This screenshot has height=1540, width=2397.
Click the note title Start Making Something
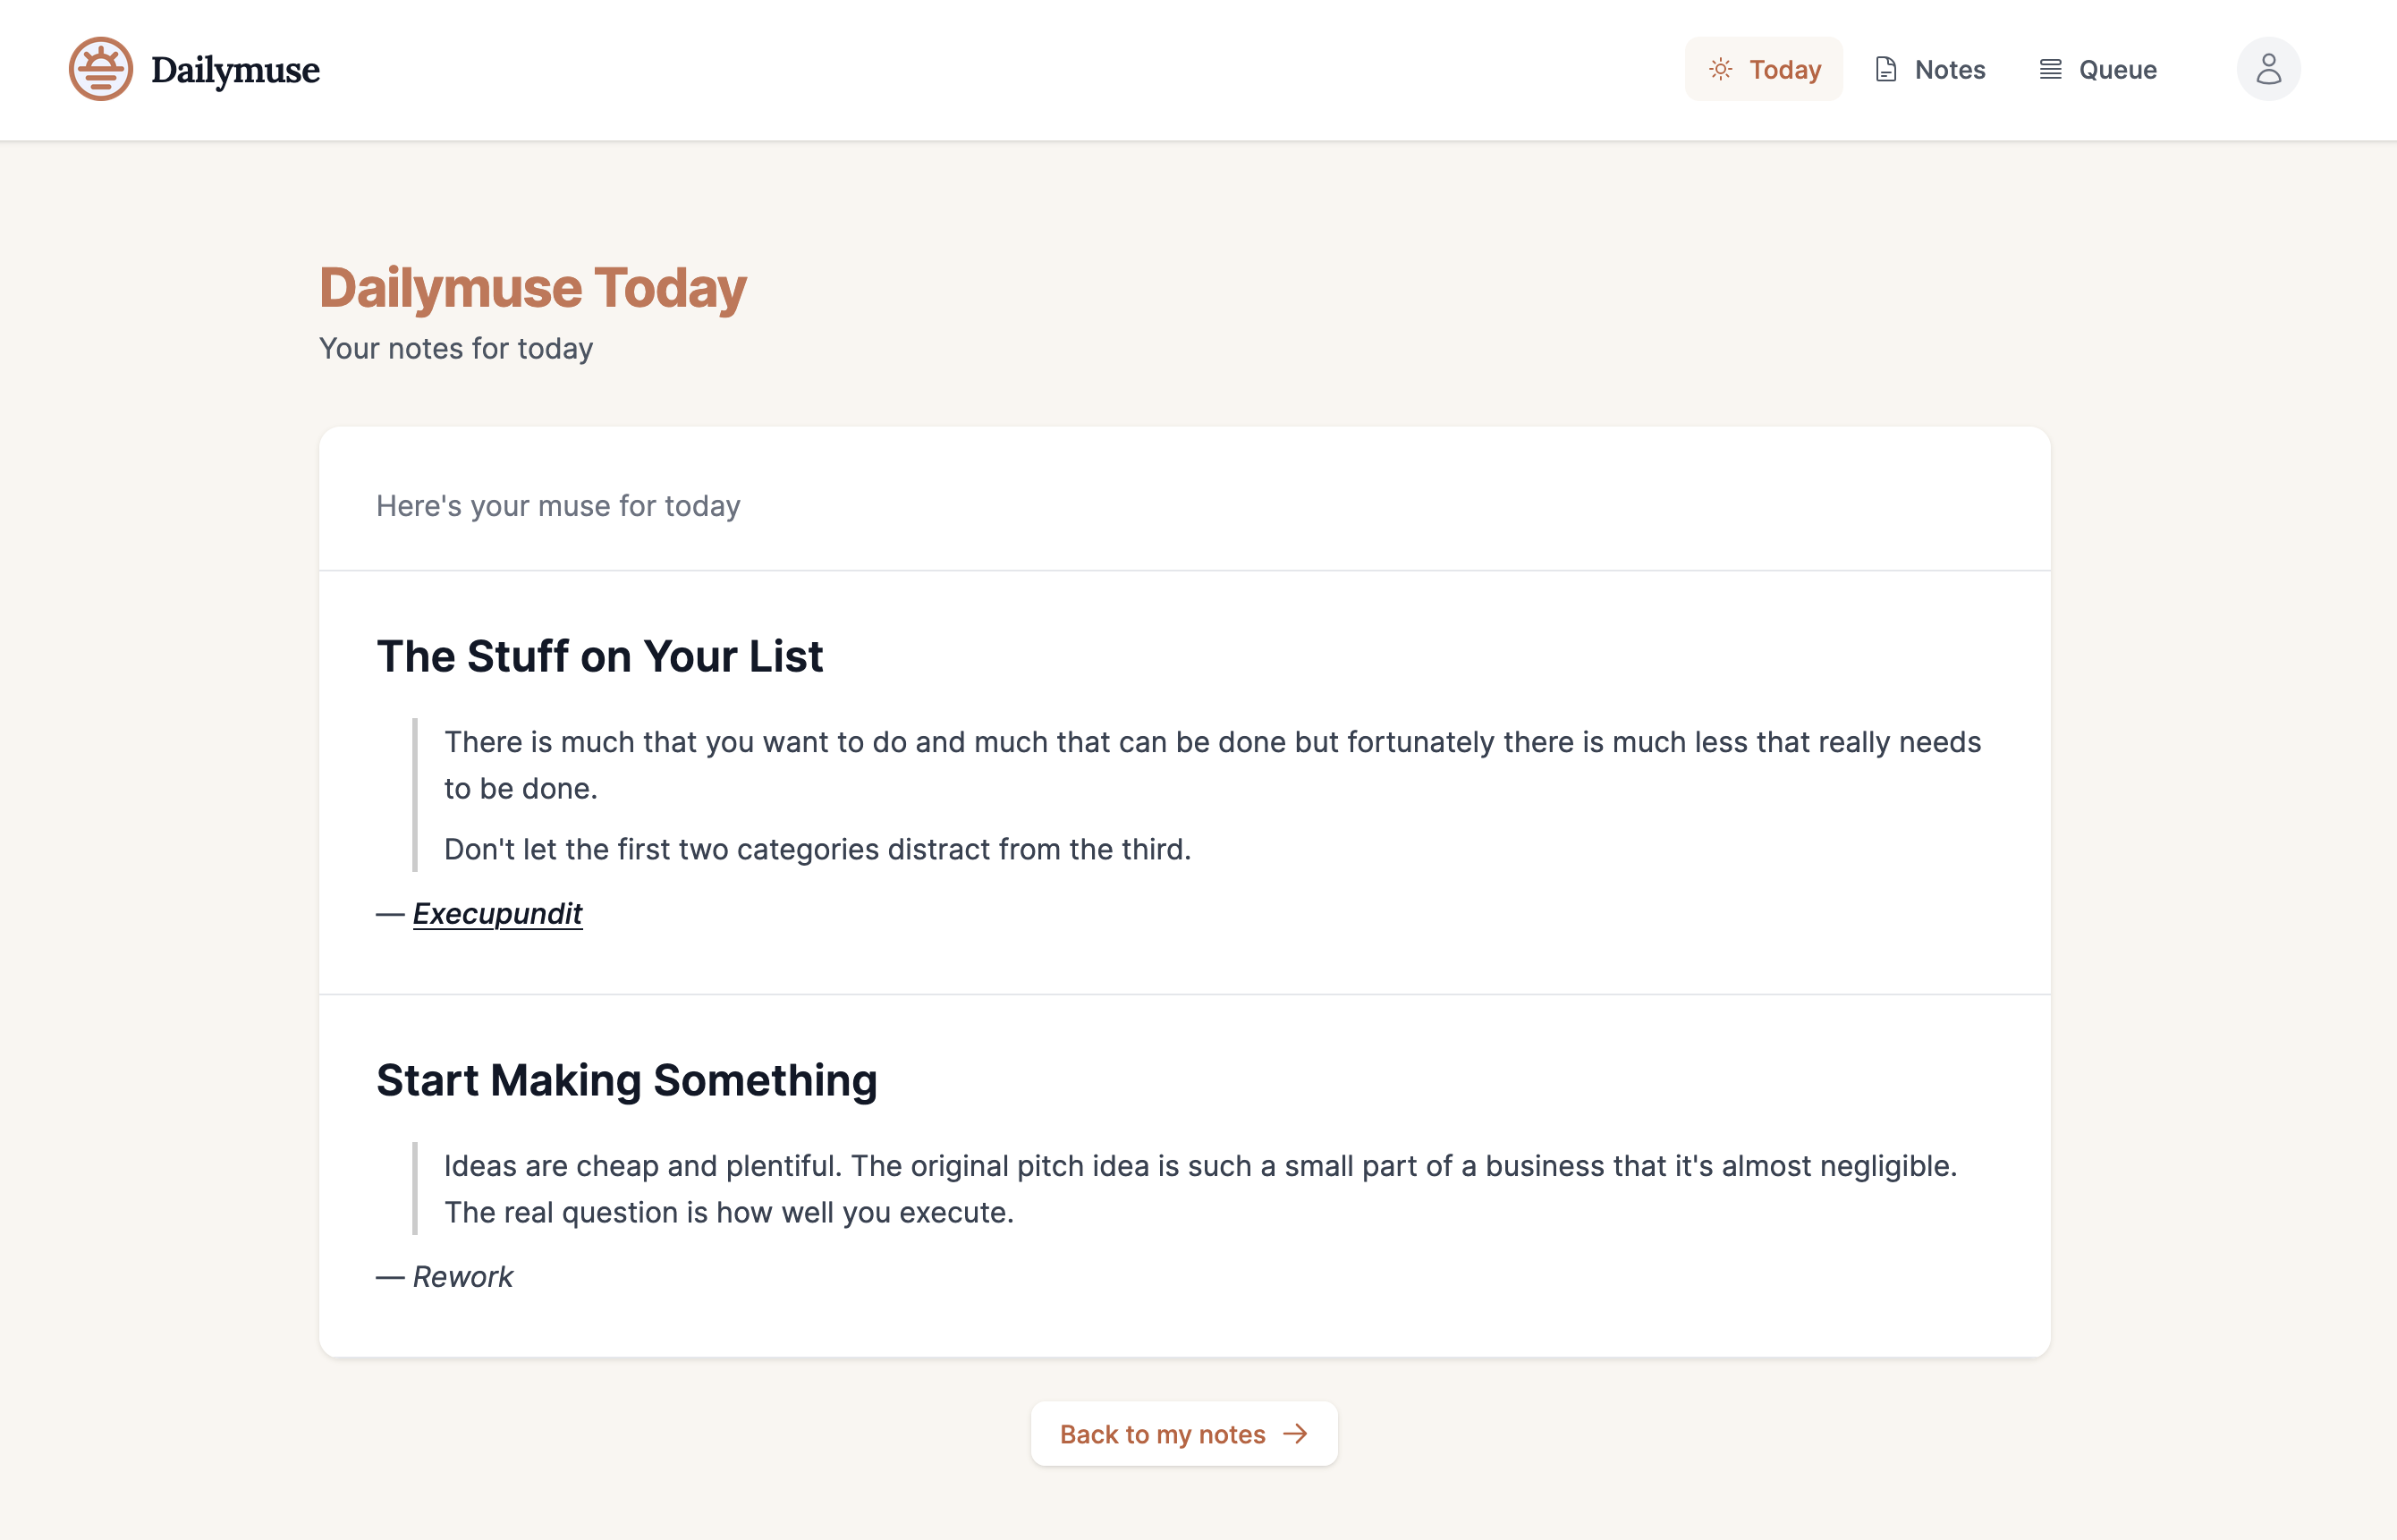pos(626,1080)
